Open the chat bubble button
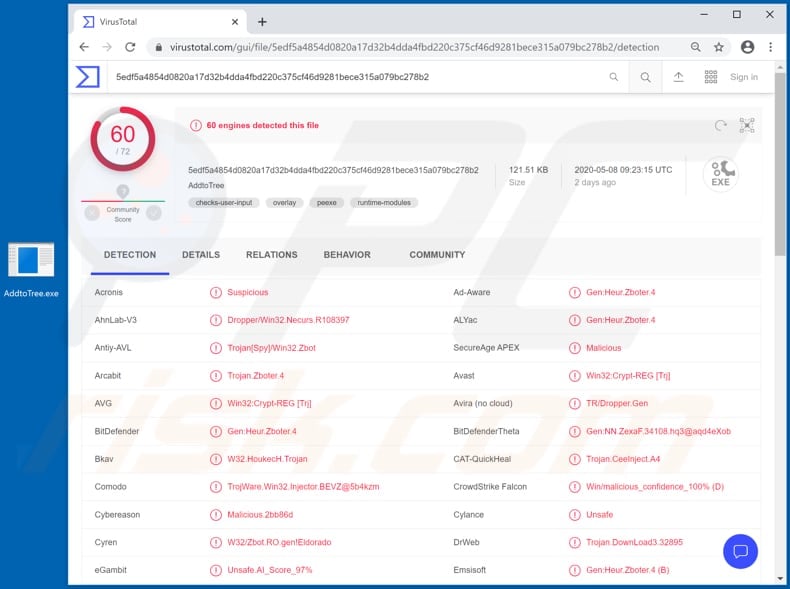This screenshot has height=589, width=790. [x=740, y=551]
